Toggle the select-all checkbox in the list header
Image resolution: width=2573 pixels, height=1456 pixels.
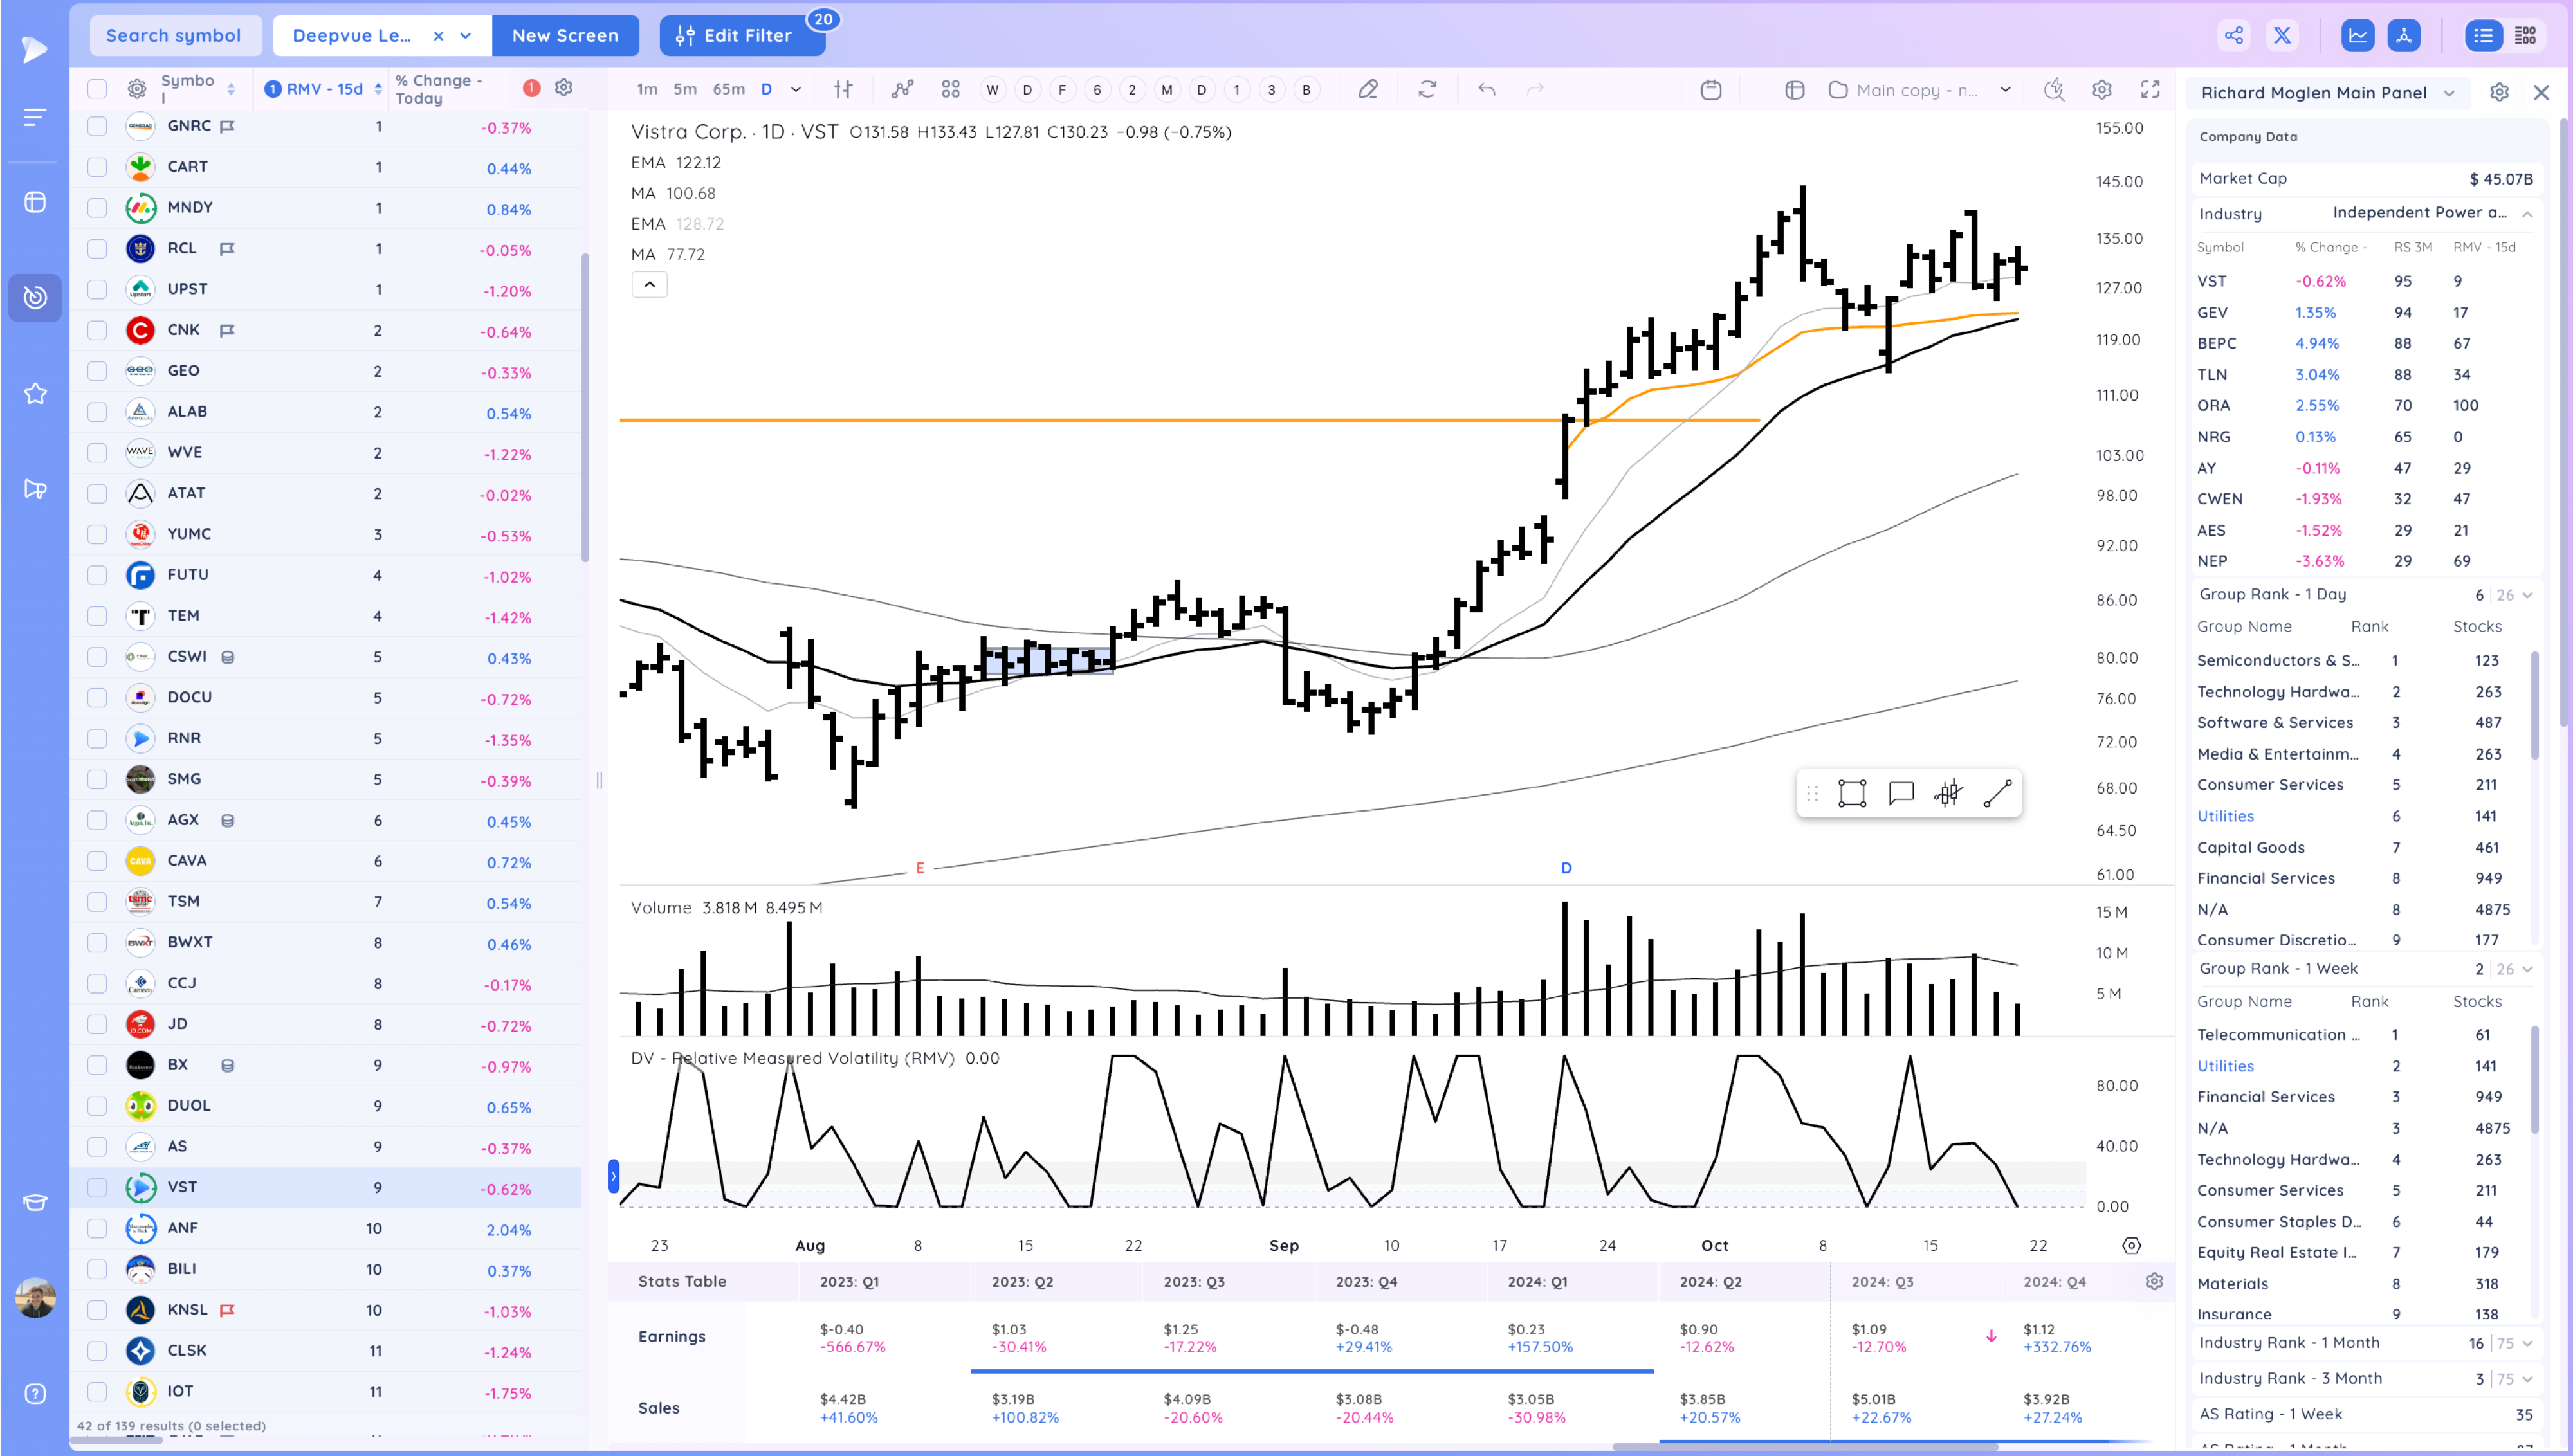(x=97, y=89)
